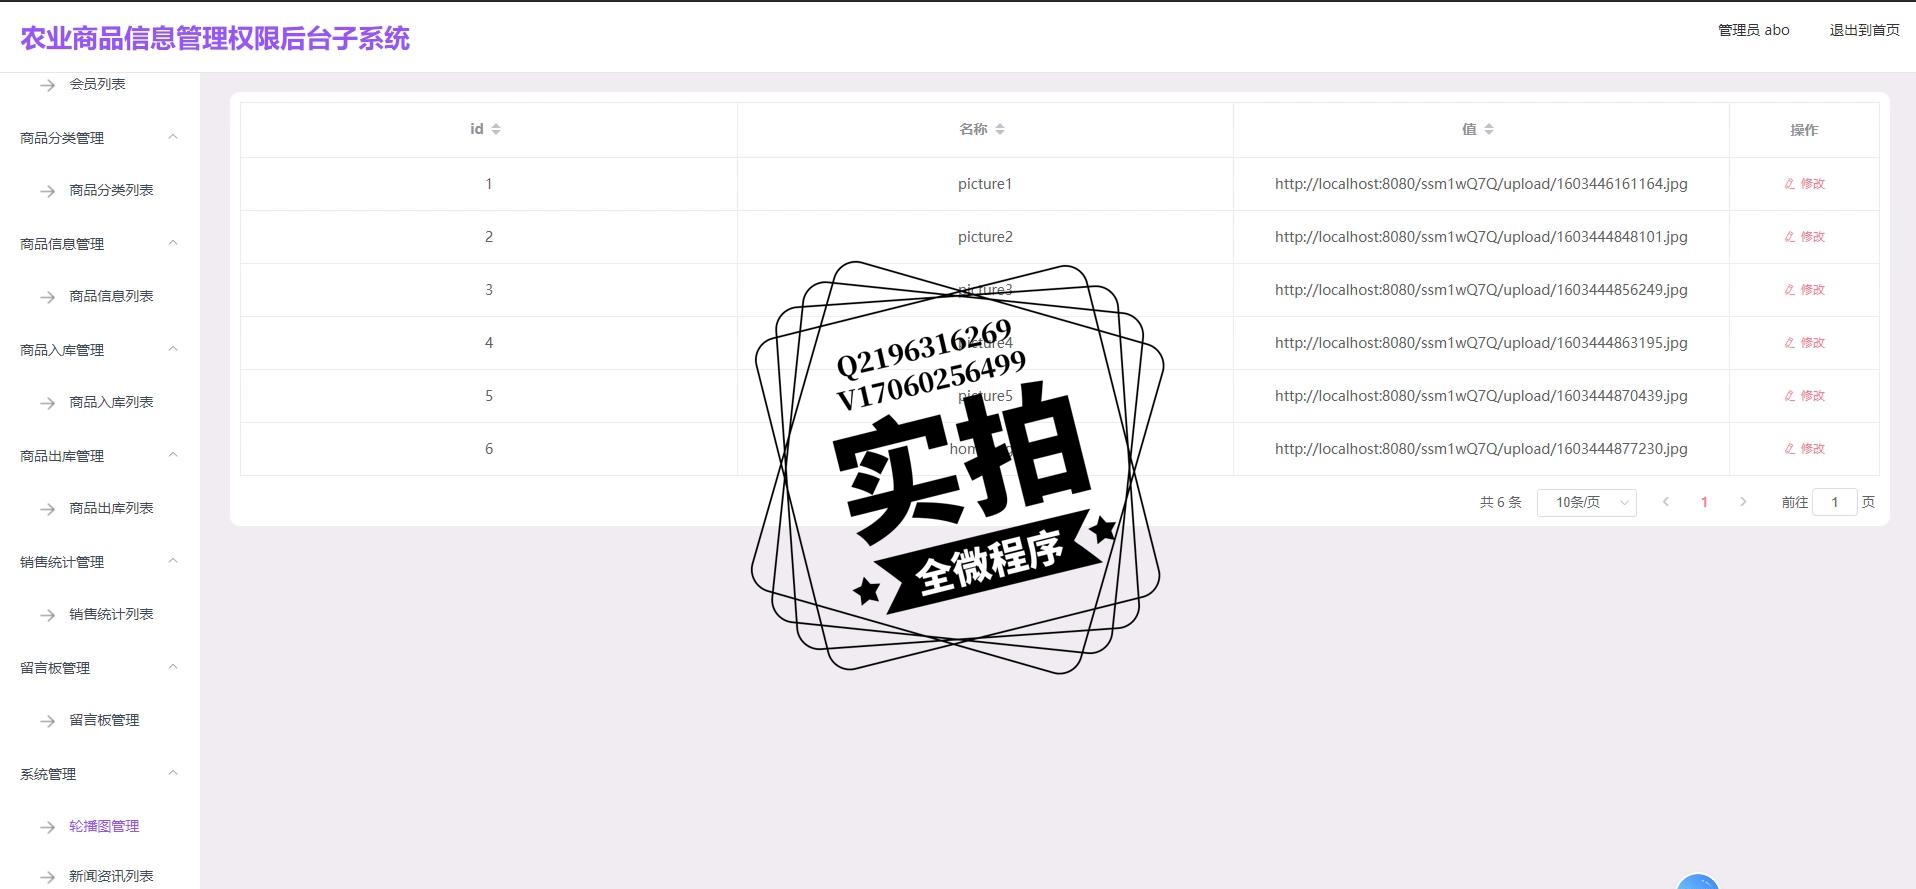Click URL ending 1603444870439.jpg
This screenshot has width=1916, height=889.
click(1481, 396)
